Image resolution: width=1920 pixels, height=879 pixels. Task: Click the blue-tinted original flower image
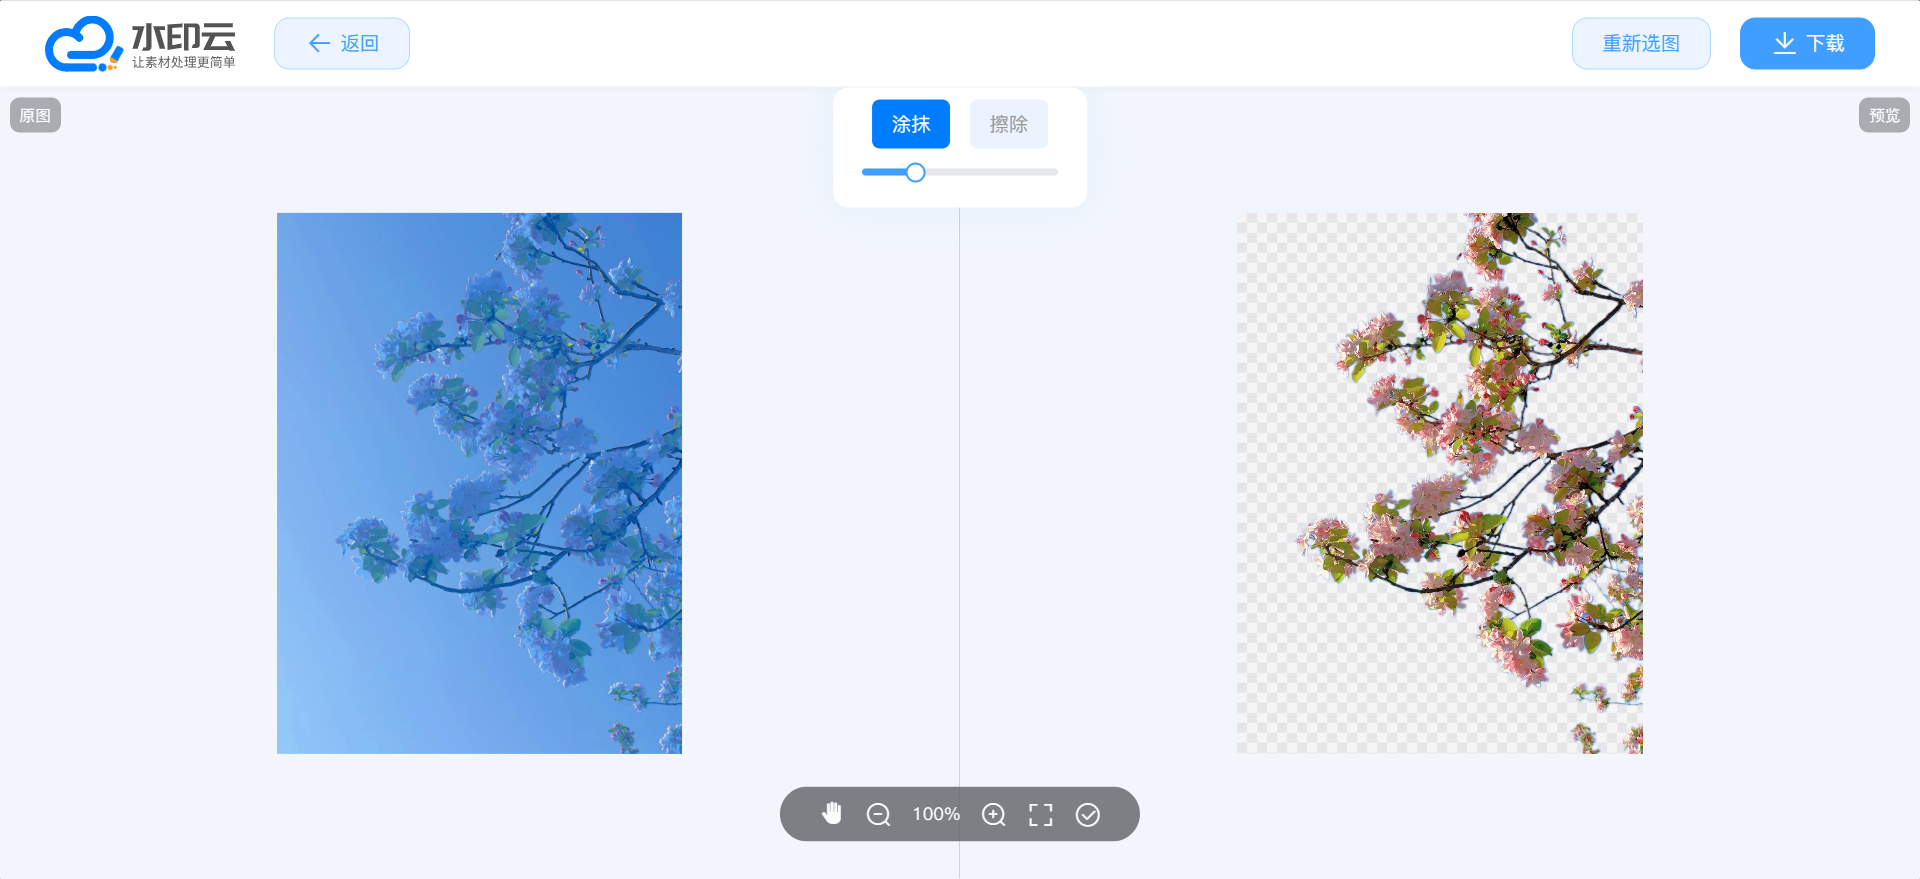pyautogui.click(x=479, y=483)
